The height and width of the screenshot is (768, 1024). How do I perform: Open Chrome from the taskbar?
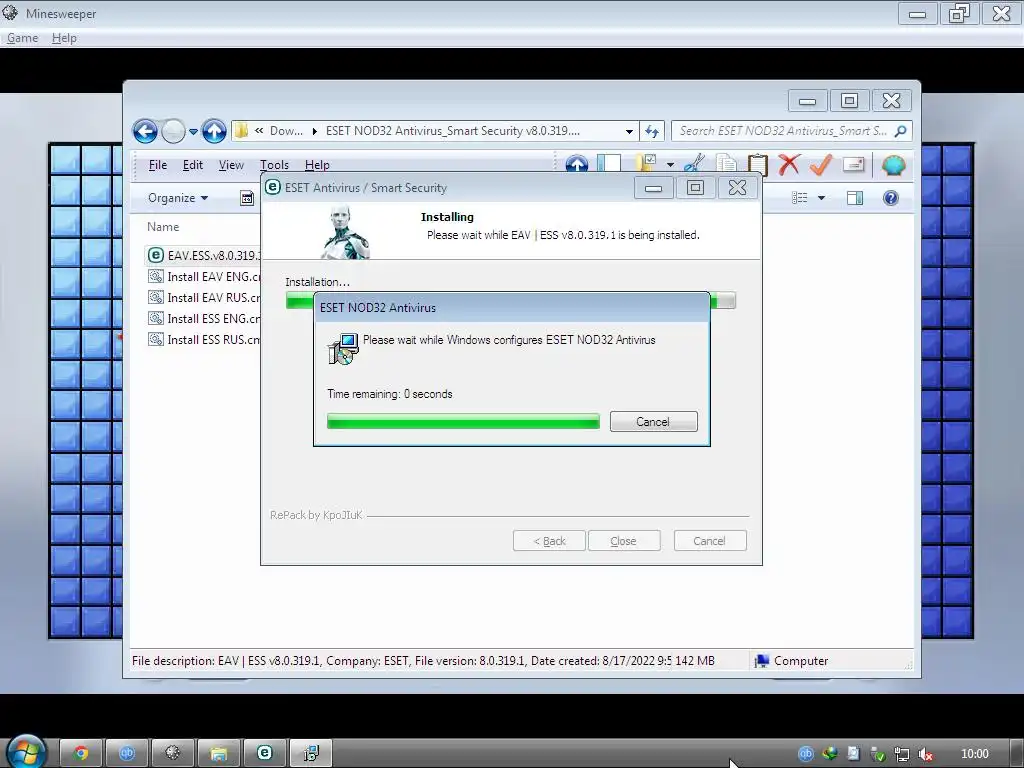tap(81, 753)
